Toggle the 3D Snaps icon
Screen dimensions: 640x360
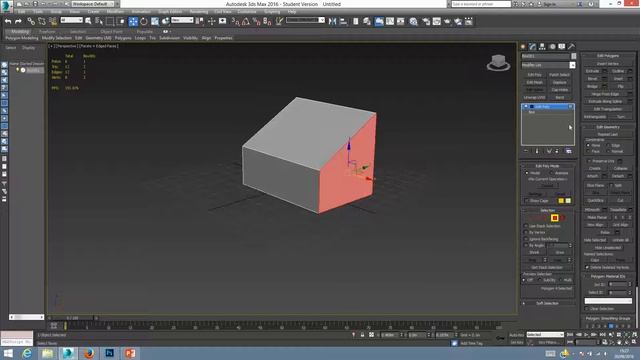(x=235, y=21)
